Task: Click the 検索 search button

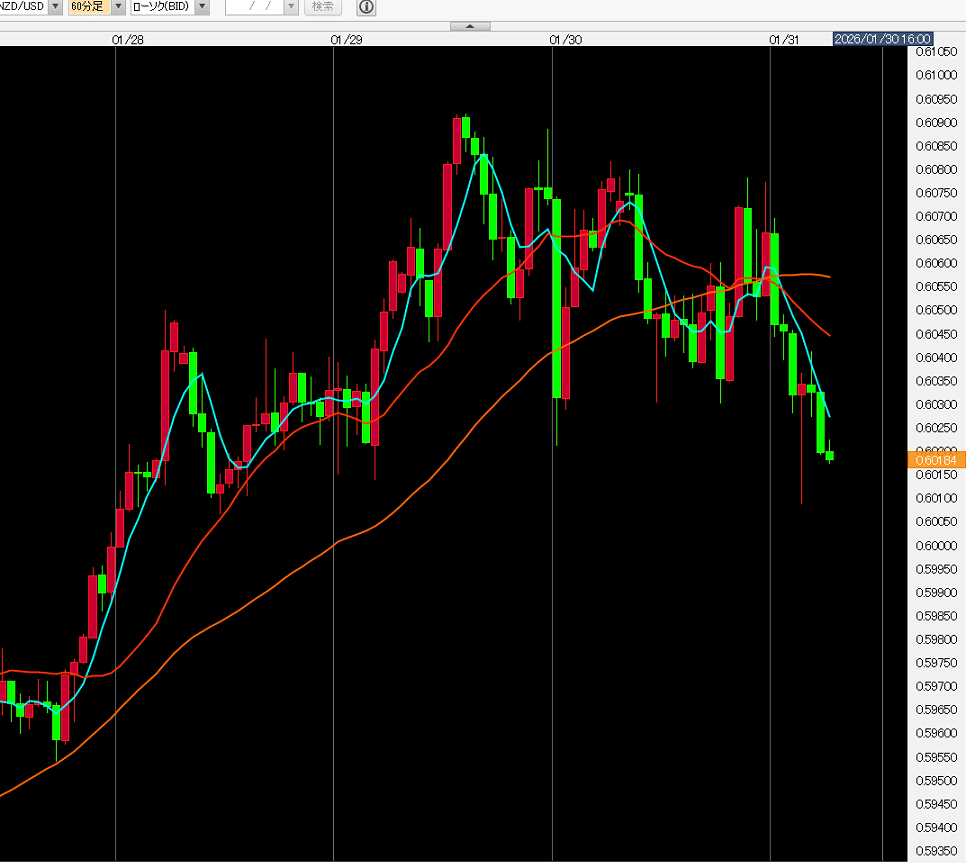Action: point(323,6)
